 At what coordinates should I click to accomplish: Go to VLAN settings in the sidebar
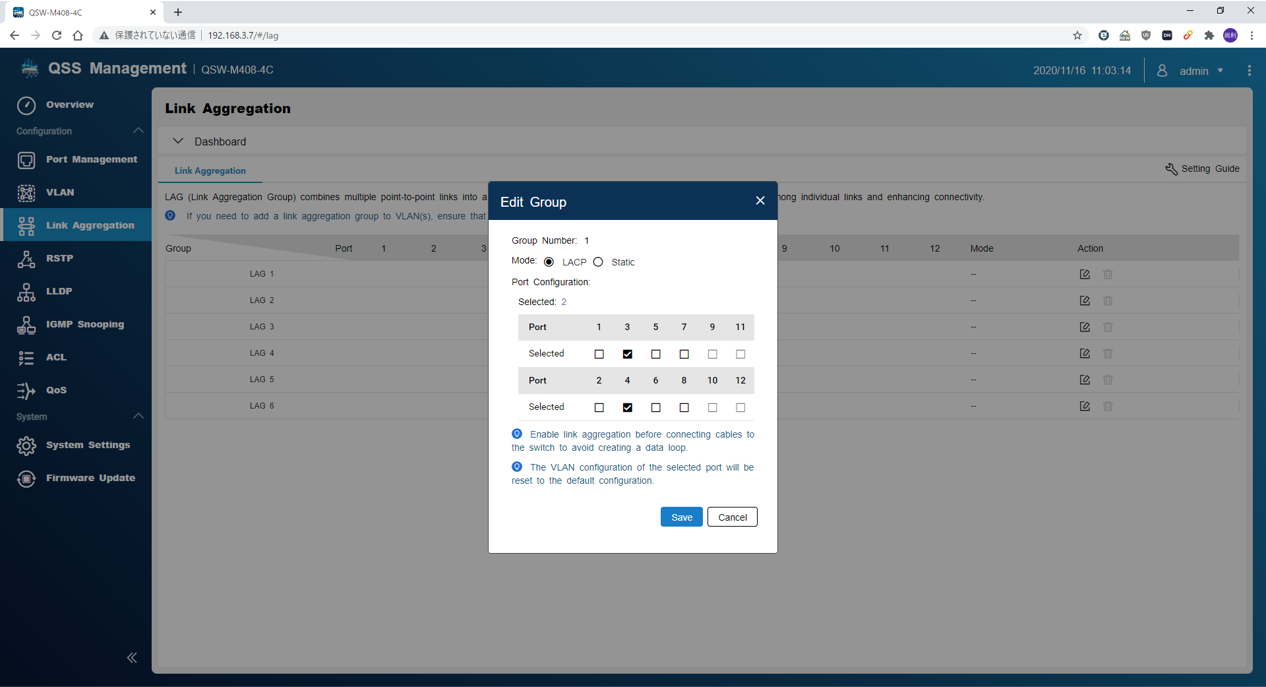60,192
